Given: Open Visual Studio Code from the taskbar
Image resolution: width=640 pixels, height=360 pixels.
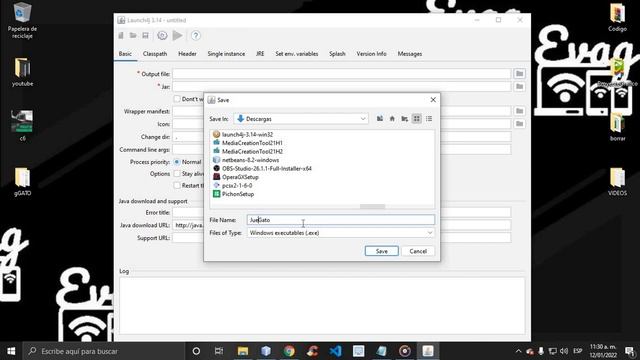Looking at the screenshot, I should tap(335, 351).
